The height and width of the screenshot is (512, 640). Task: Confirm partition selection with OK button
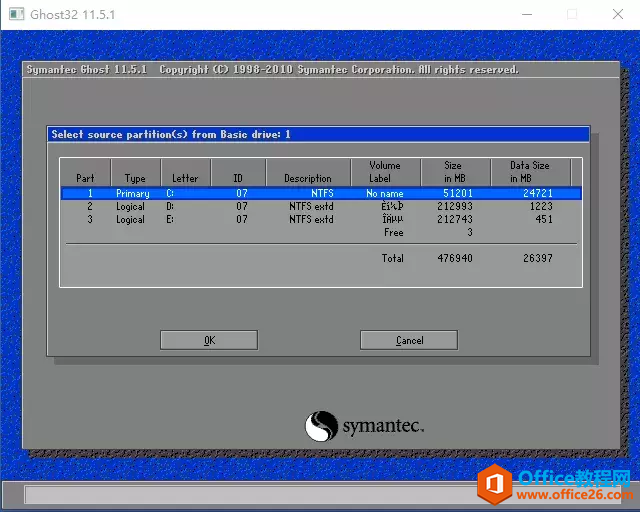[209, 340]
